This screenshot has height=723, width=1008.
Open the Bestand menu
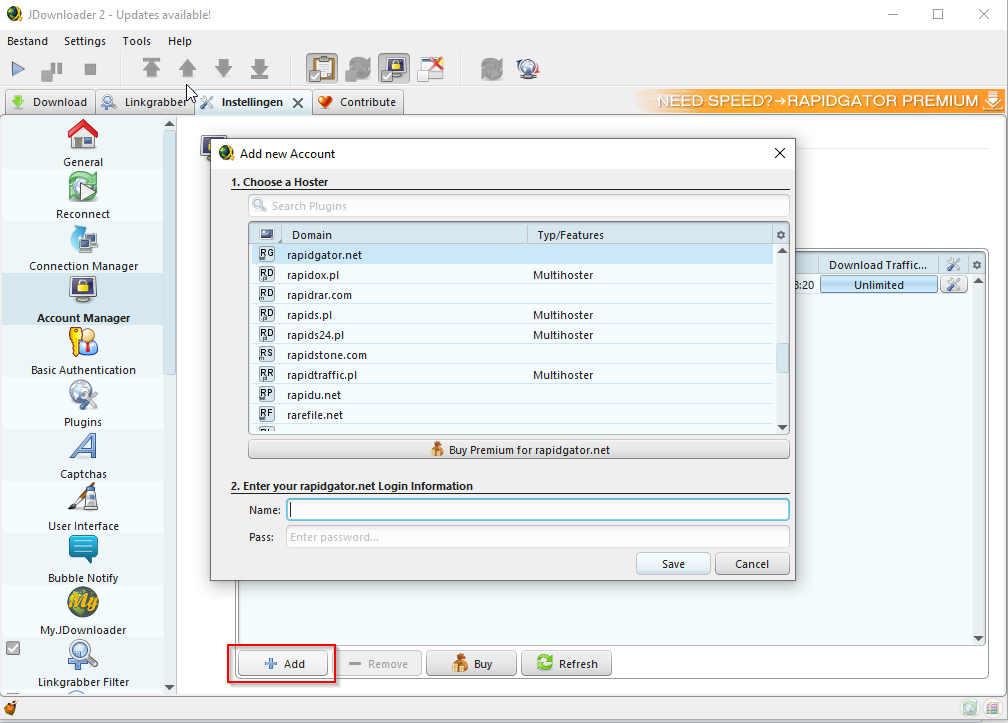tap(27, 41)
